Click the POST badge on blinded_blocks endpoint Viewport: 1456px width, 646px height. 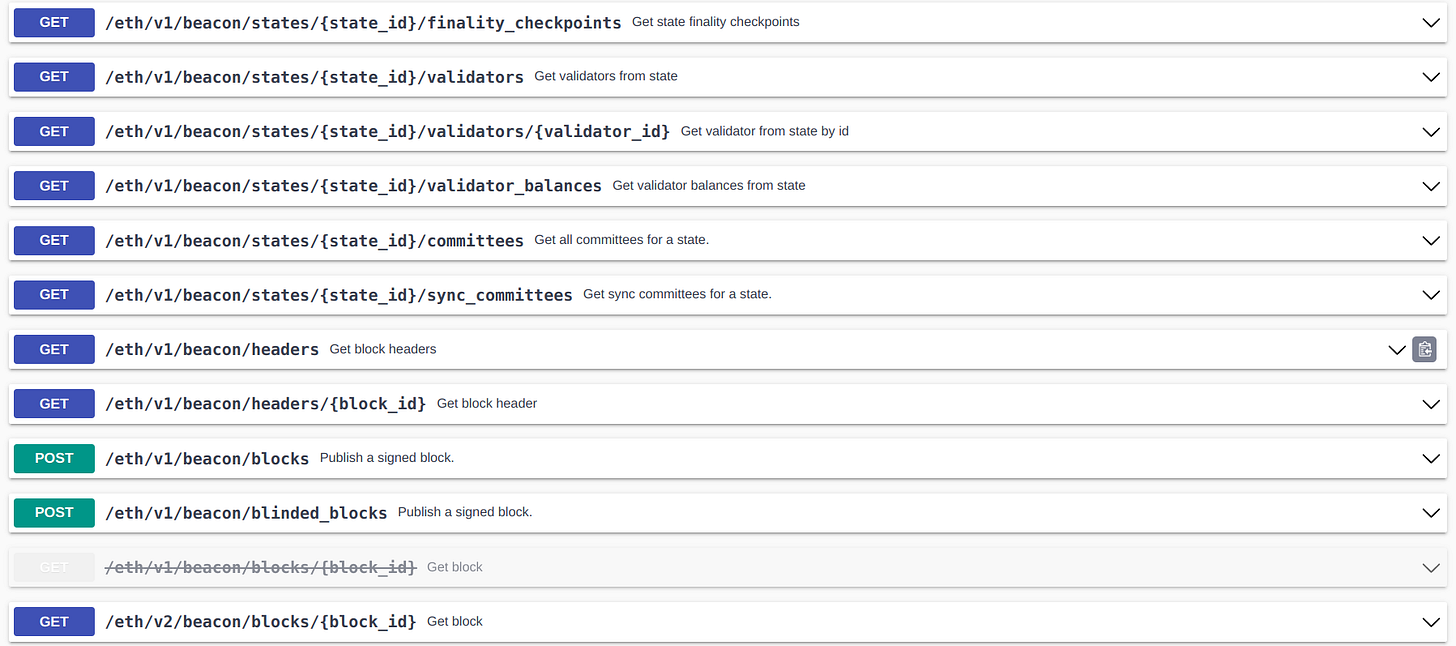[x=53, y=512]
